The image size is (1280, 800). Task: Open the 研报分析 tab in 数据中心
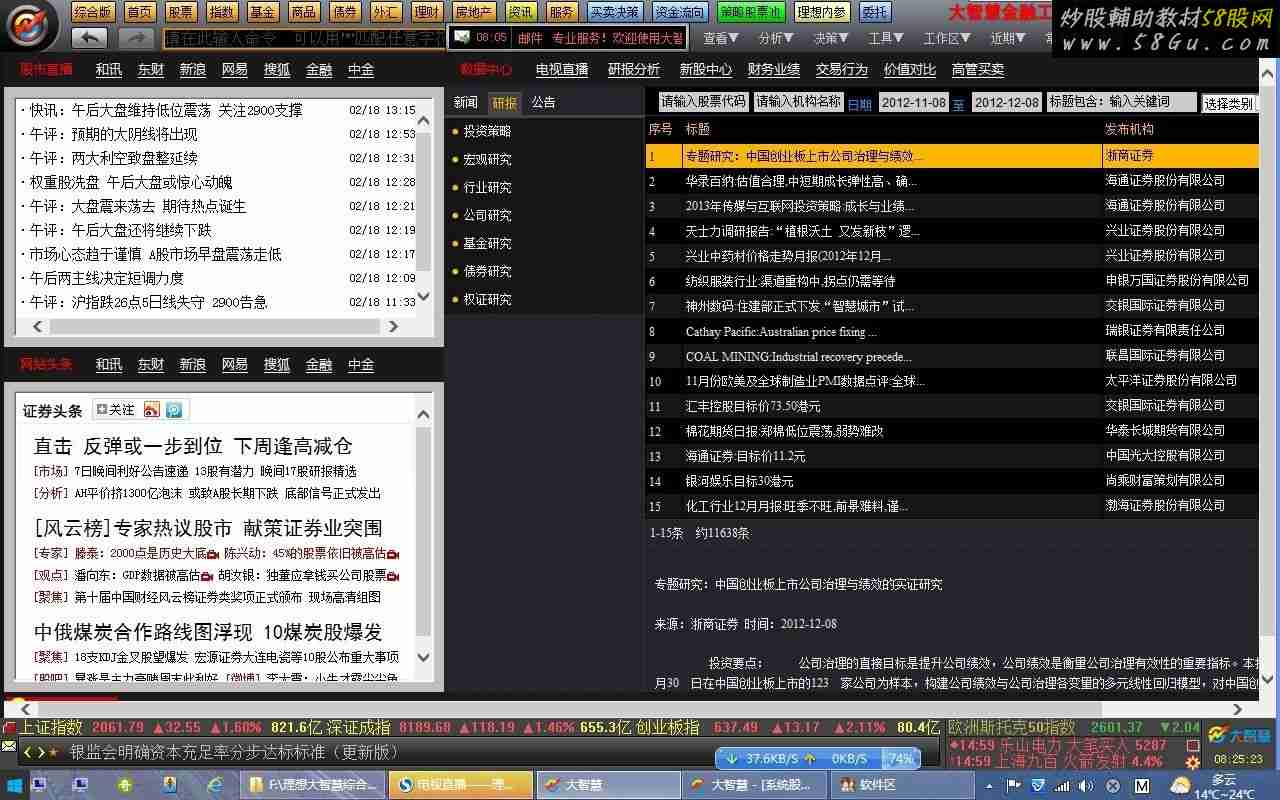click(x=634, y=69)
